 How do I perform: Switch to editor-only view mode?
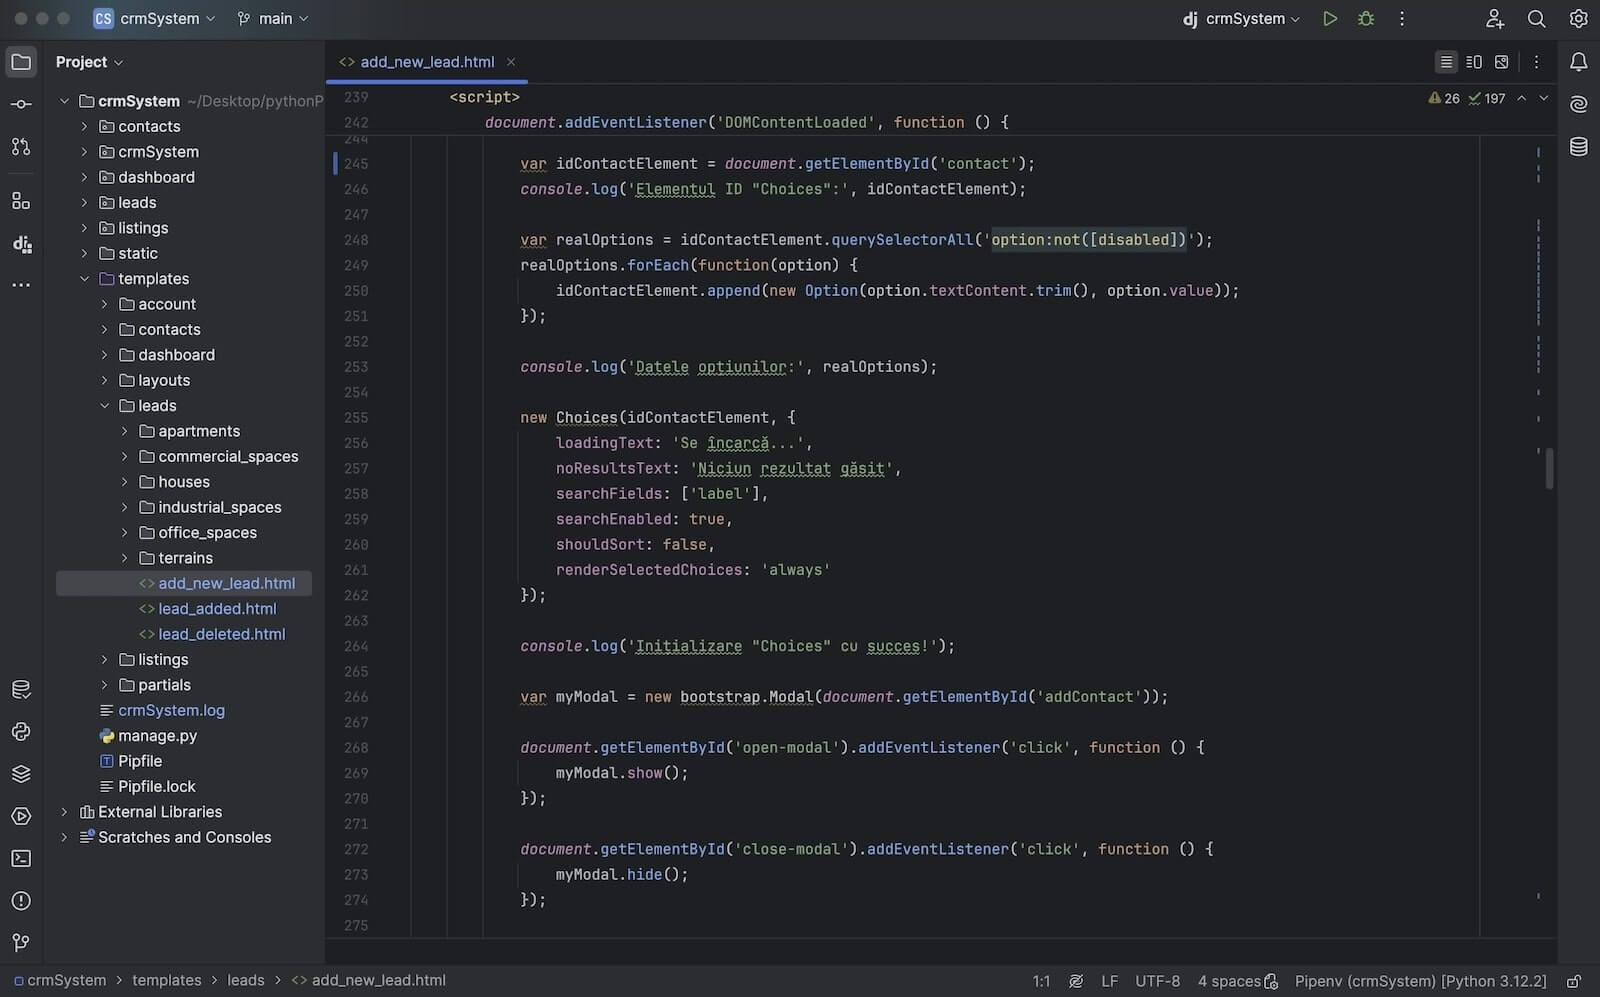pos(1446,62)
